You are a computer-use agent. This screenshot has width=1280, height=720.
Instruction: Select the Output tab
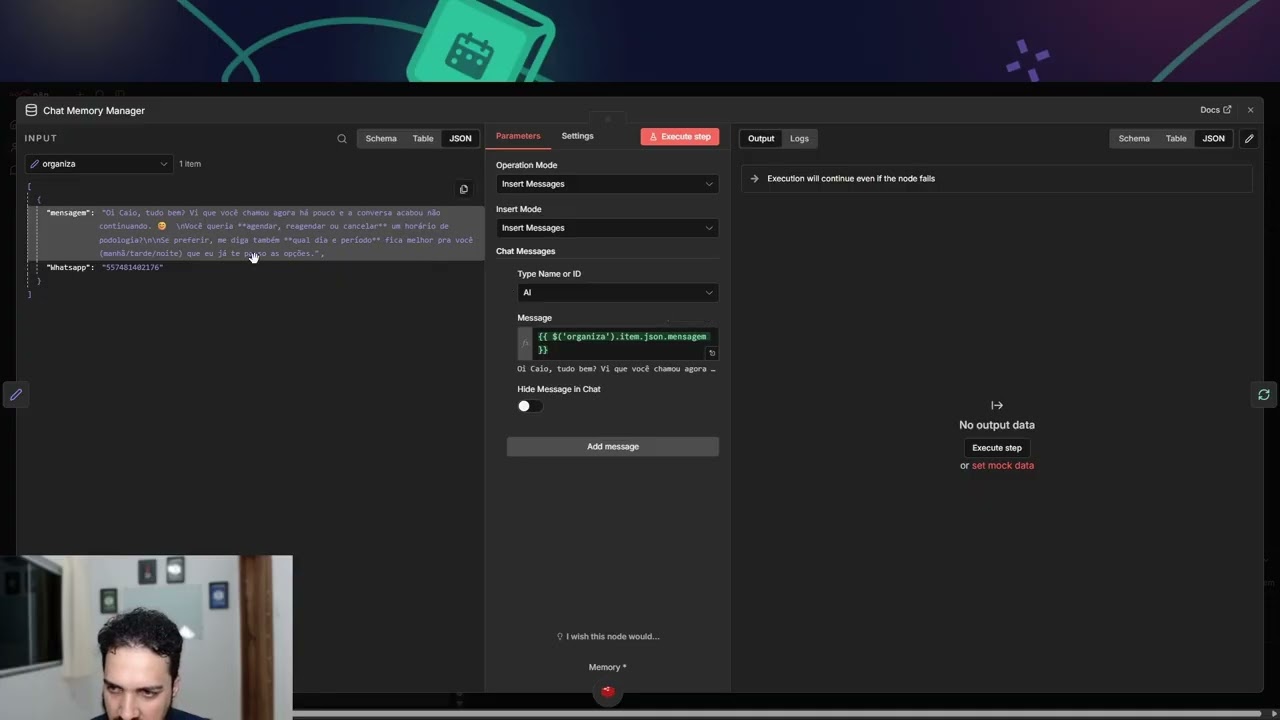761,139
